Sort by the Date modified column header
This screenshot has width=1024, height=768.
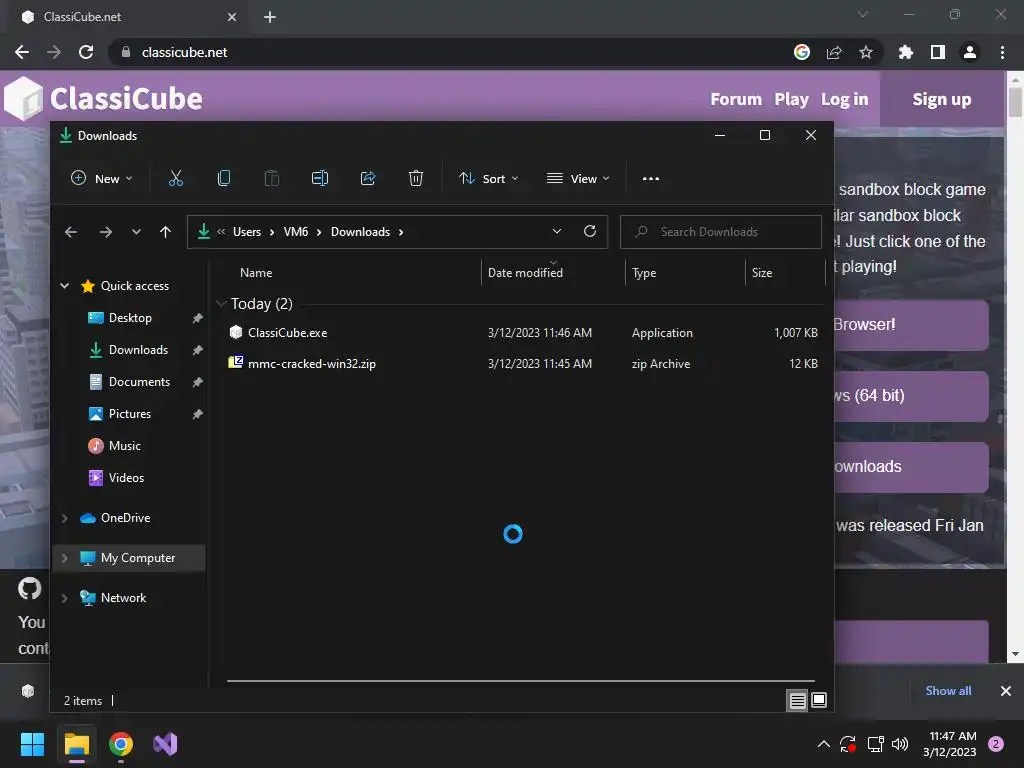click(525, 273)
